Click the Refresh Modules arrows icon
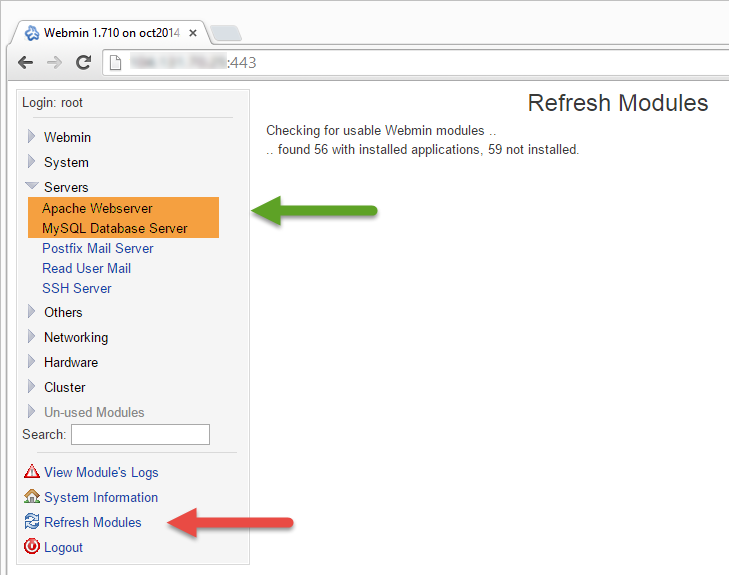Screen dimensions: 729x575 (x=32, y=522)
